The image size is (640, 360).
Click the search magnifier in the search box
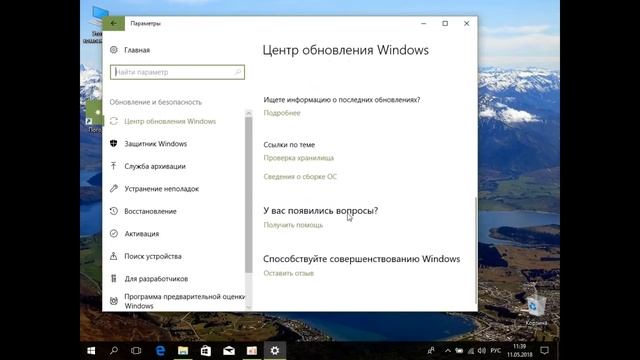point(238,72)
